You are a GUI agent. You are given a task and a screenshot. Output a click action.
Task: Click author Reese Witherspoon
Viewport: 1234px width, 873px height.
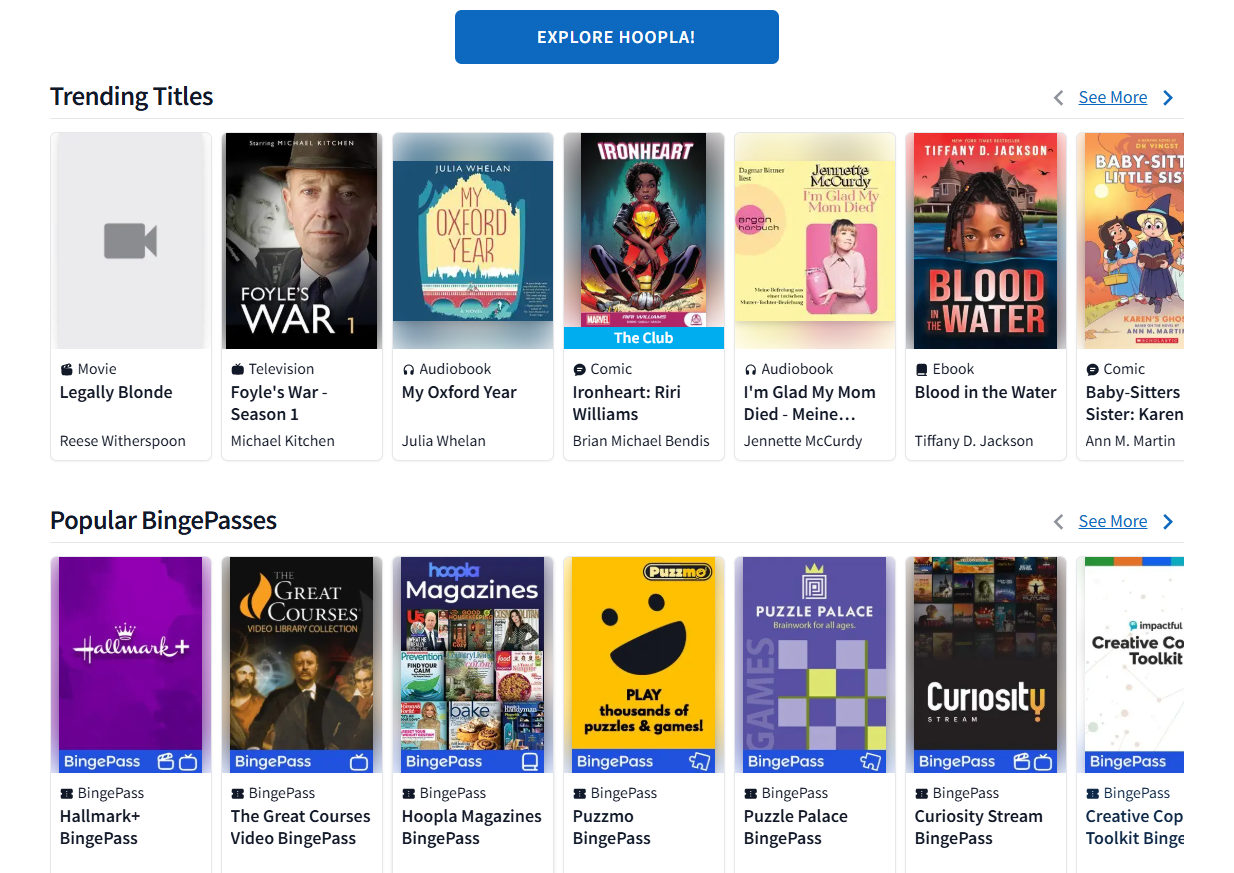123,441
